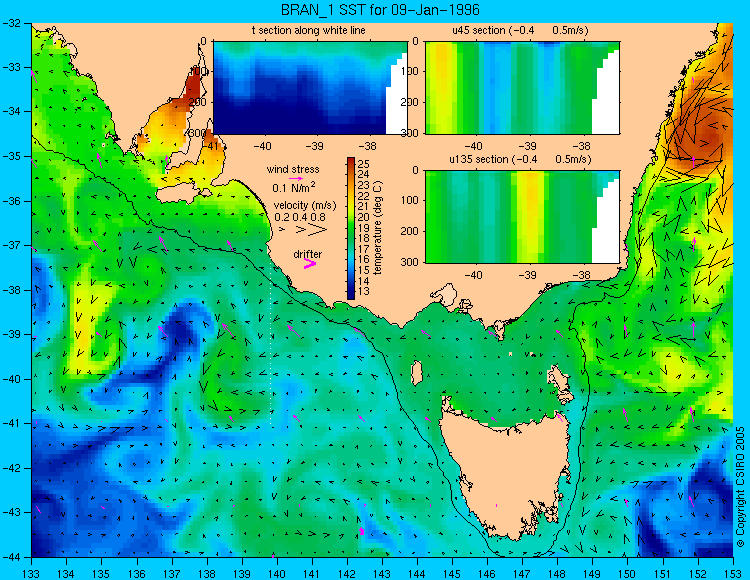Click the 'temperature (deg C)' colorbar label

[378, 228]
